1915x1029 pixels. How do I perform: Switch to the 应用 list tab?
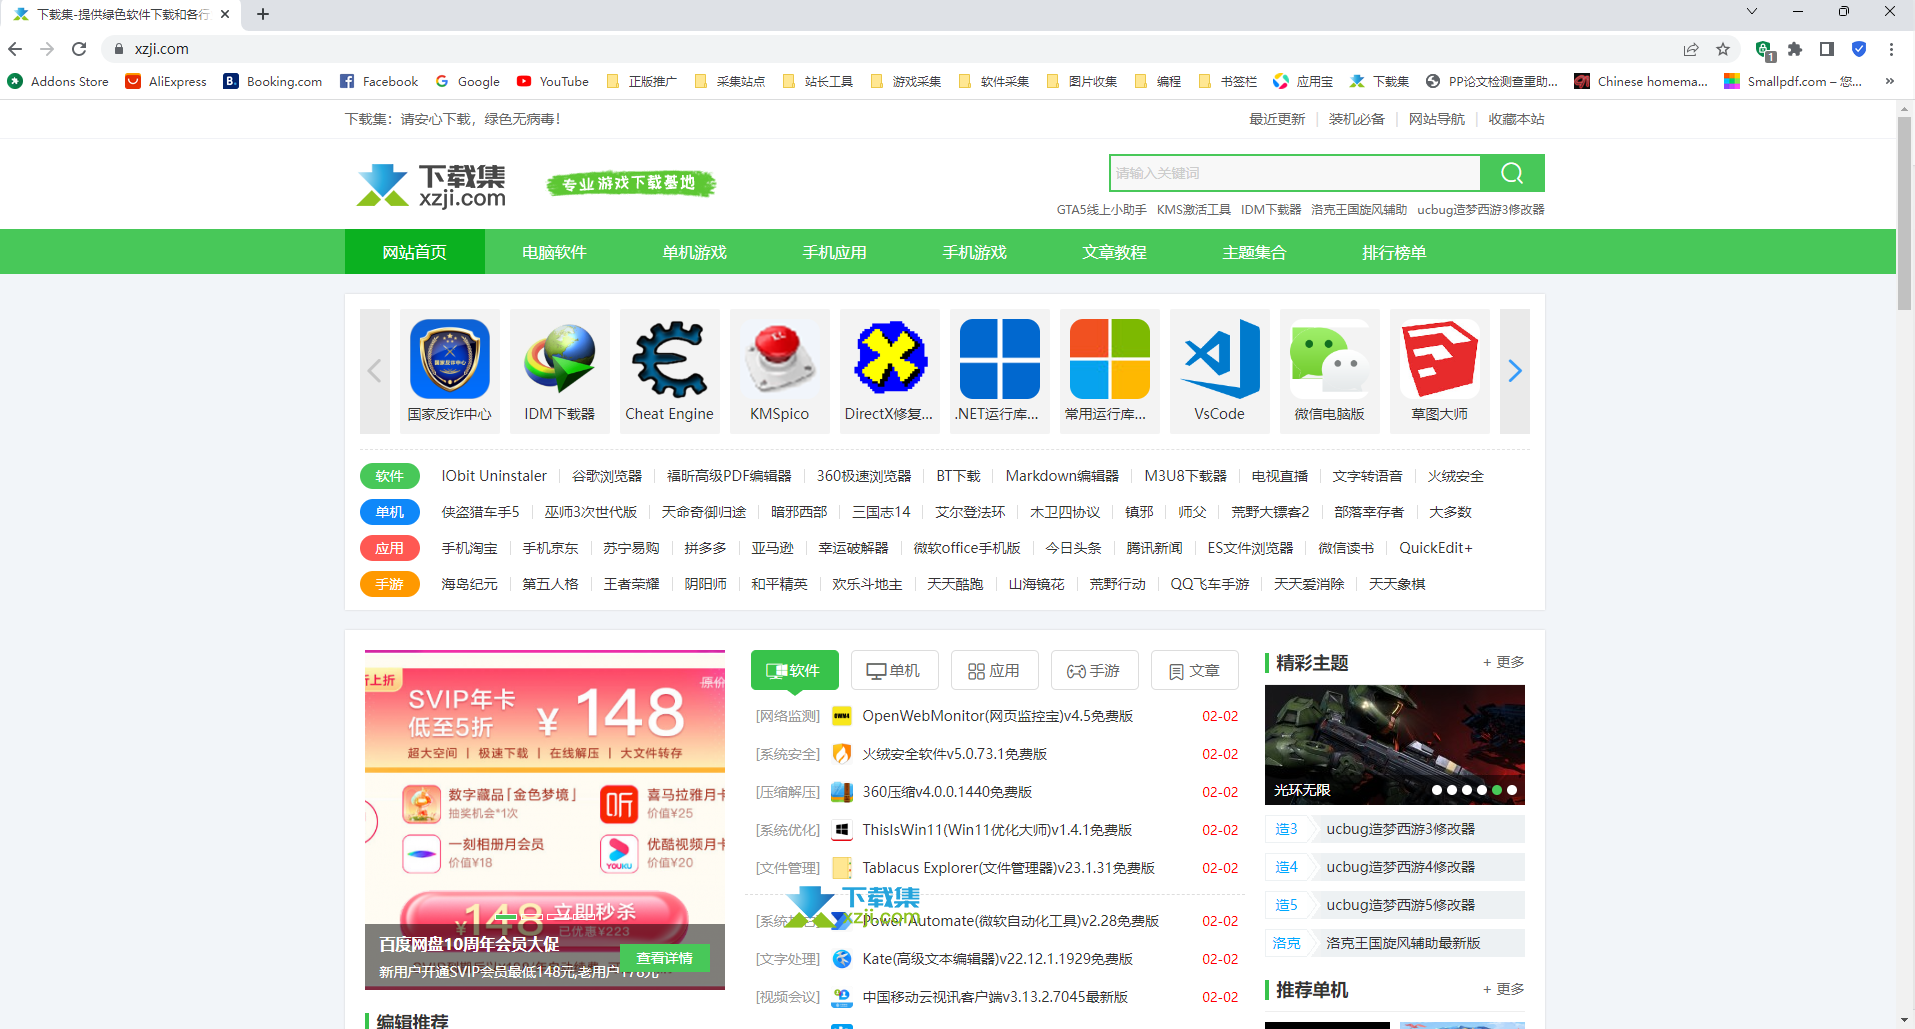994,670
